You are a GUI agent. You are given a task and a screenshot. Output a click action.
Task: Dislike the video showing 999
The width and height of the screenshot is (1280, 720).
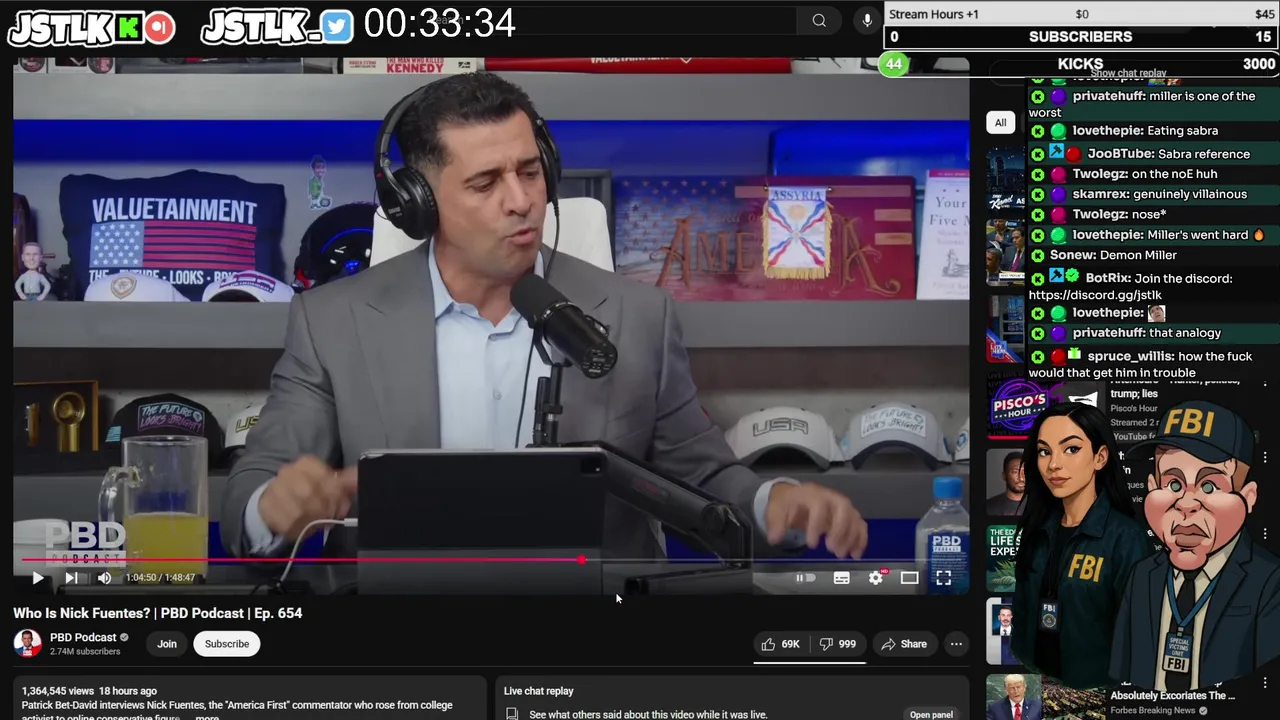pos(838,644)
